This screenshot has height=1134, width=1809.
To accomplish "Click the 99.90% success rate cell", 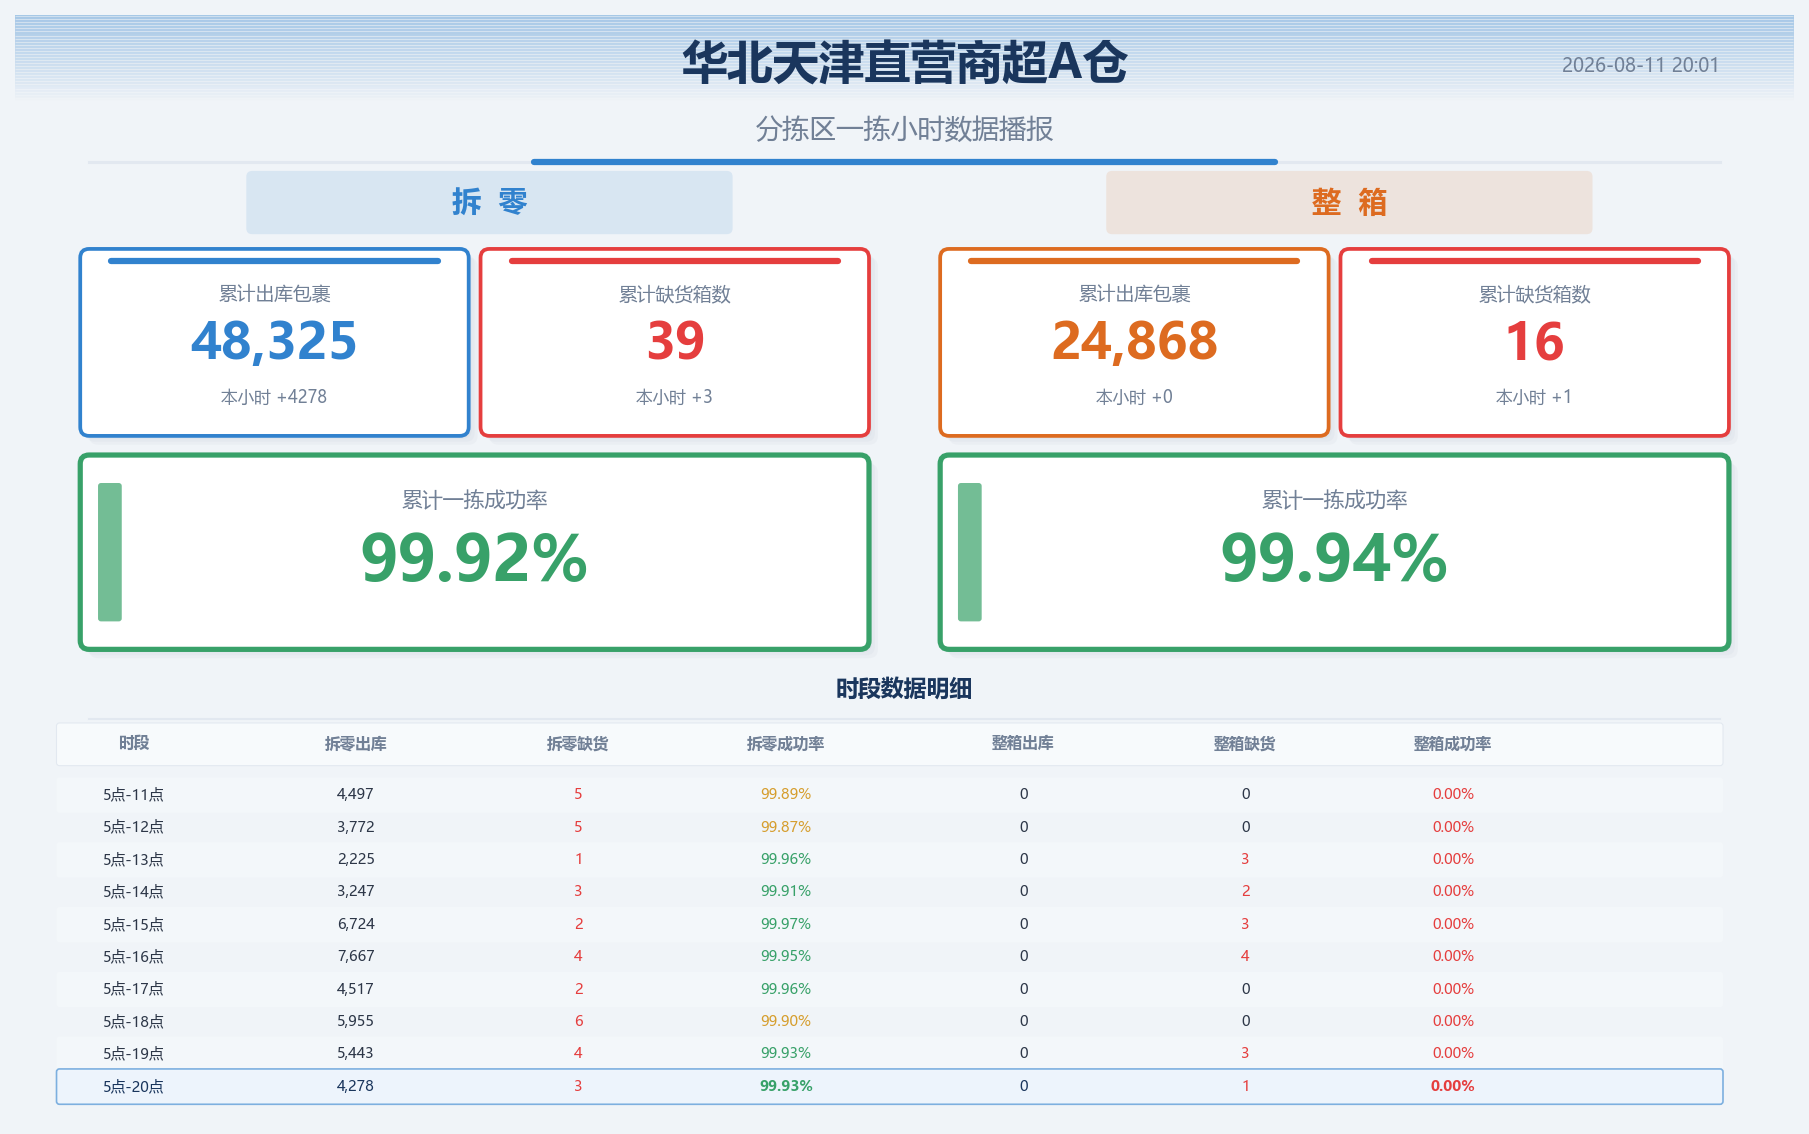I will [x=786, y=1021].
